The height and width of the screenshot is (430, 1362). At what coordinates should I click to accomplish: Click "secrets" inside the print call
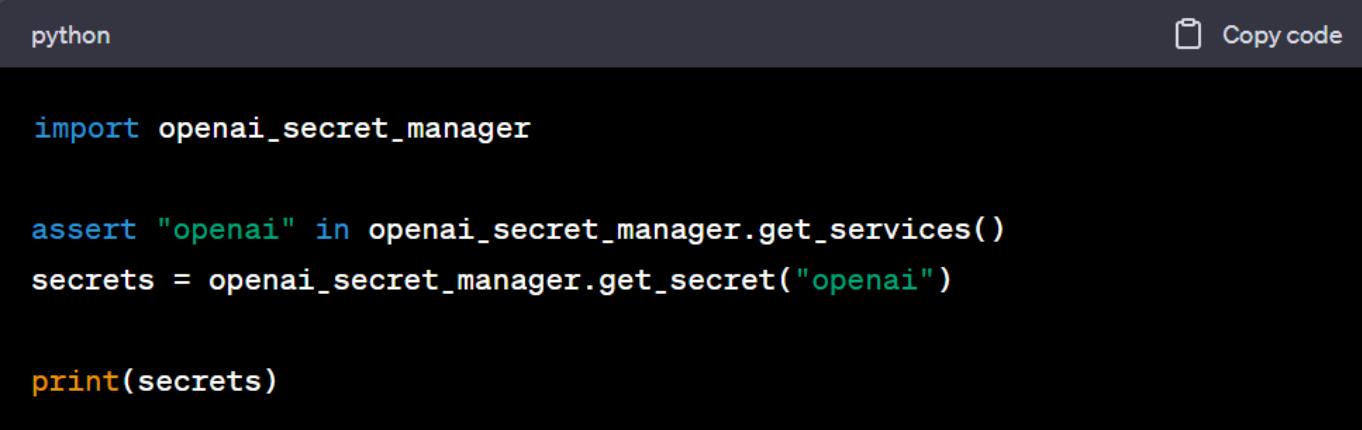pos(198,382)
